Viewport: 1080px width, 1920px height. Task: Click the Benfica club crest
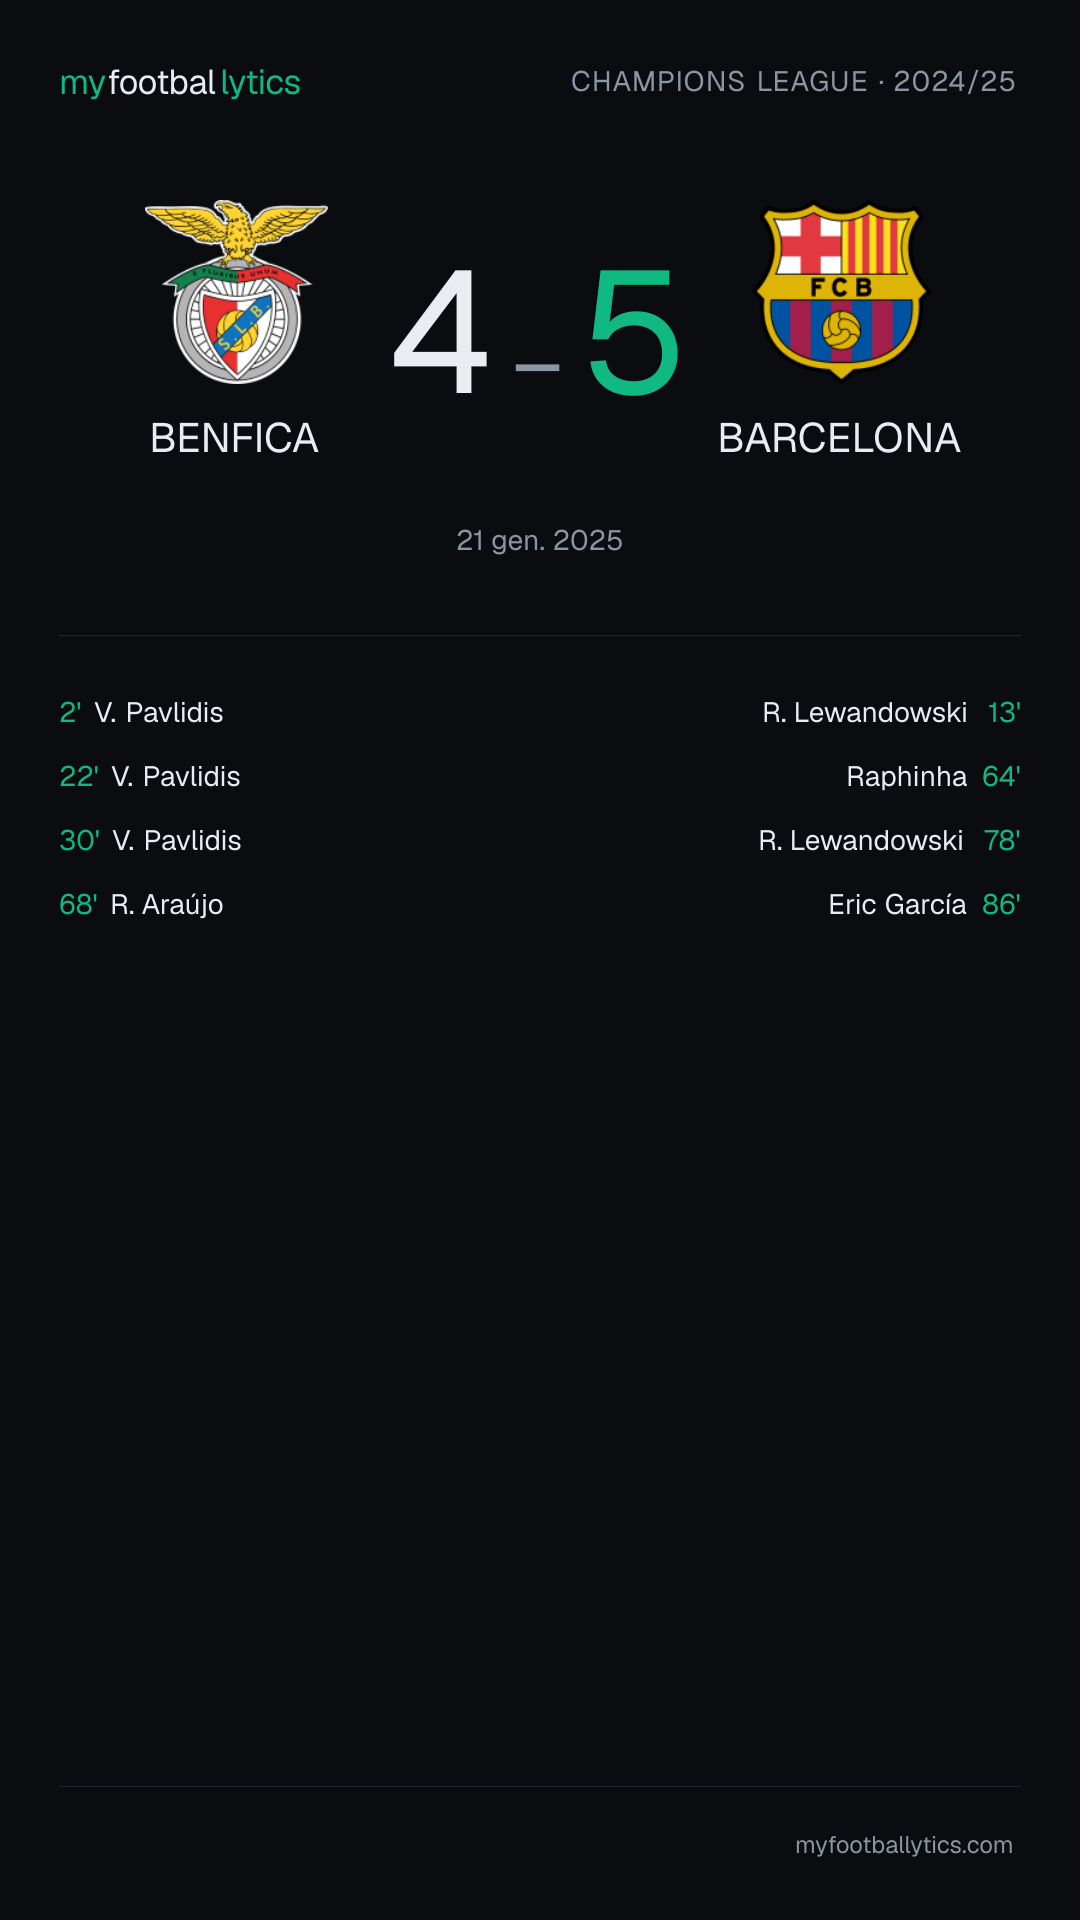(236, 292)
